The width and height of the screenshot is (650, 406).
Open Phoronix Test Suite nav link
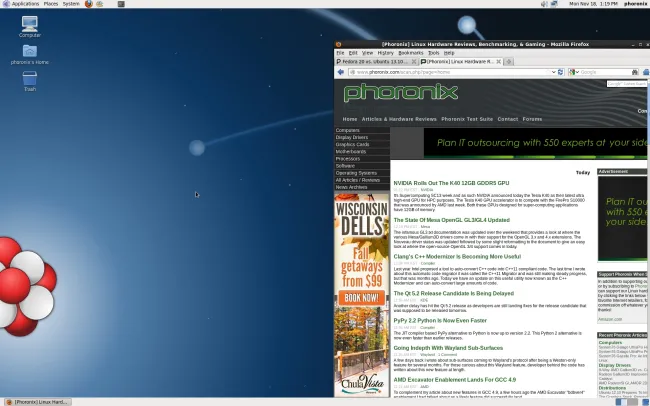coord(467,119)
